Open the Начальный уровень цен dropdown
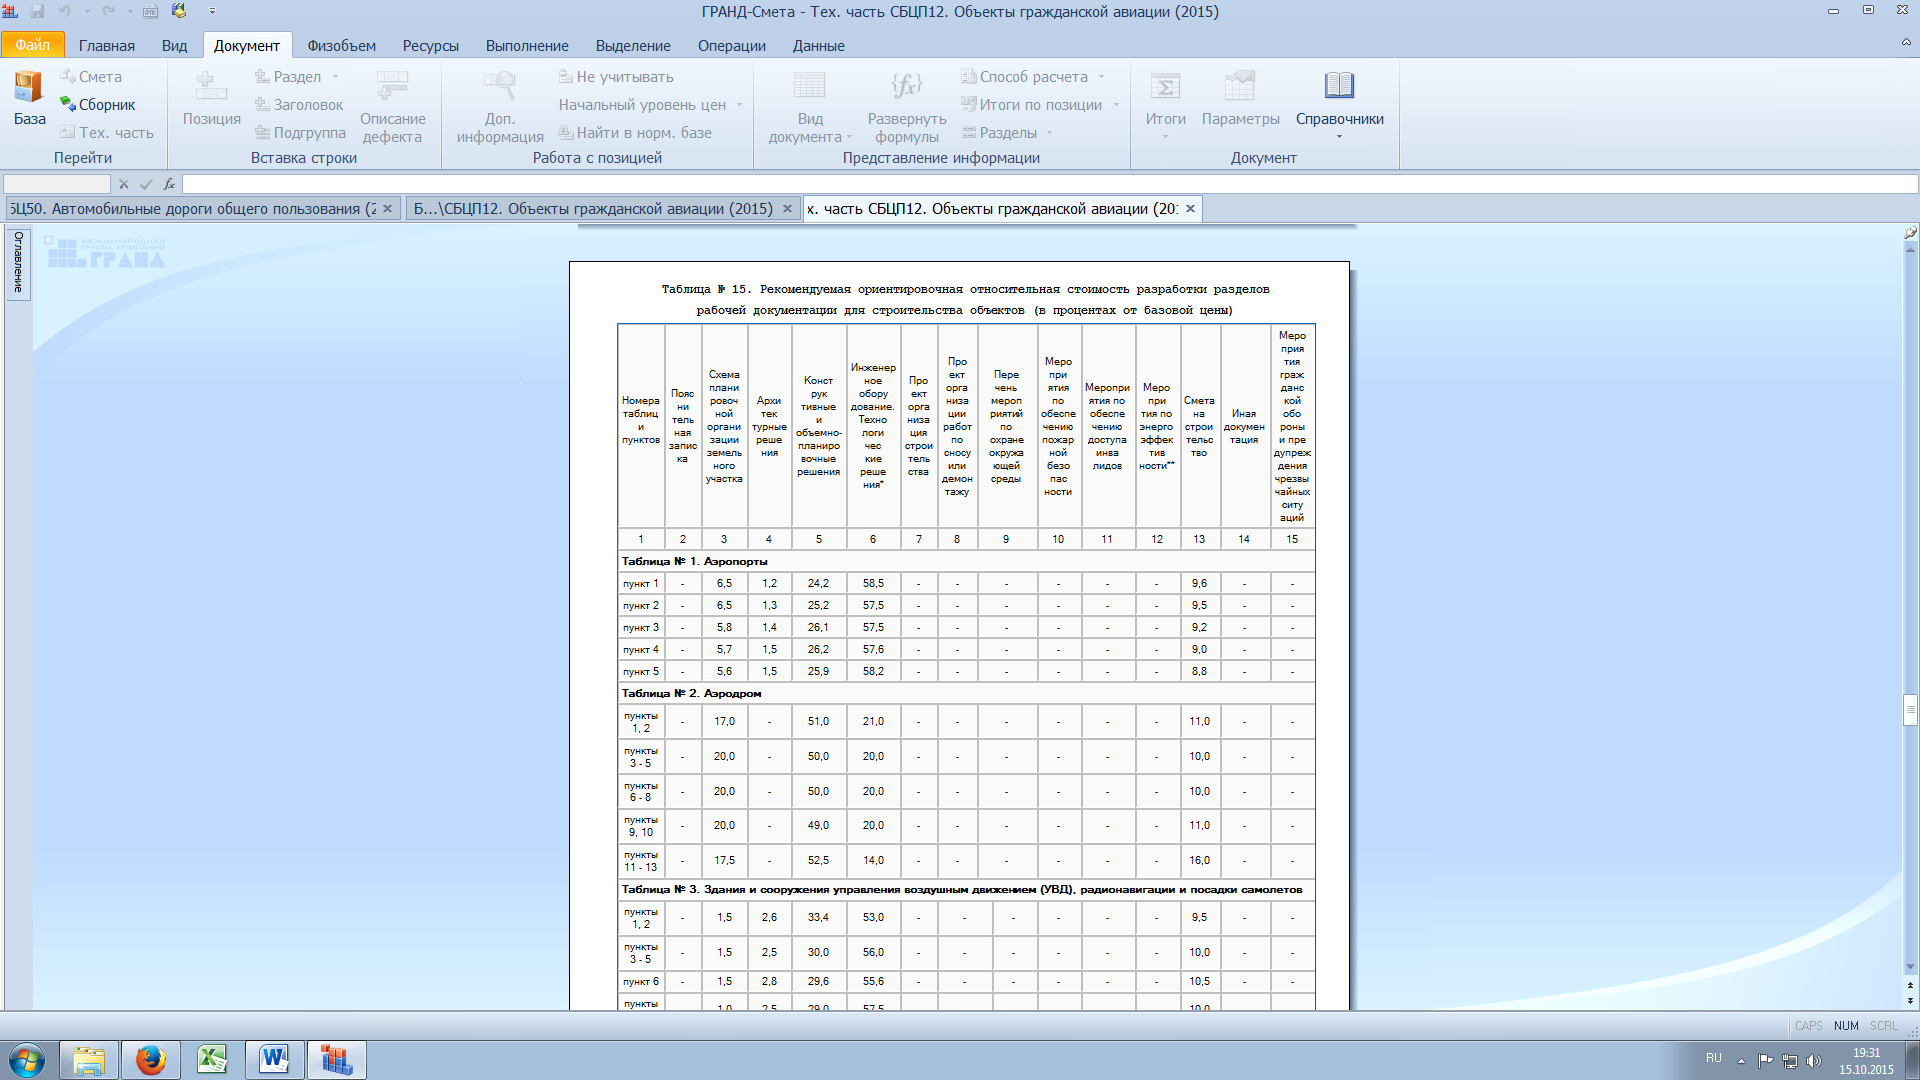The width and height of the screenshot is (1920, 1080). [739, 105]
